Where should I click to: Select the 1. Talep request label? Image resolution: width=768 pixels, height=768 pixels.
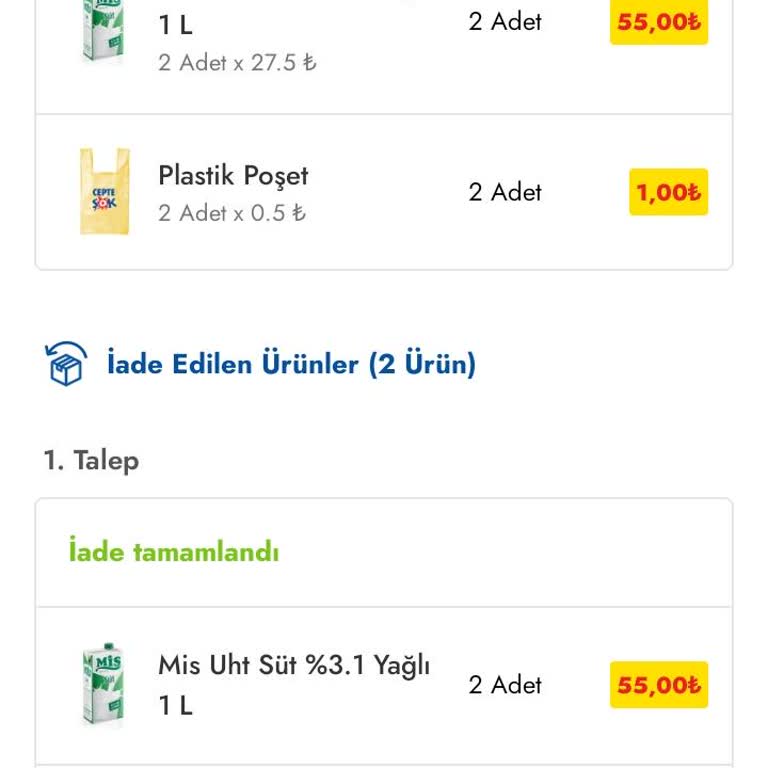coord(91,460)
